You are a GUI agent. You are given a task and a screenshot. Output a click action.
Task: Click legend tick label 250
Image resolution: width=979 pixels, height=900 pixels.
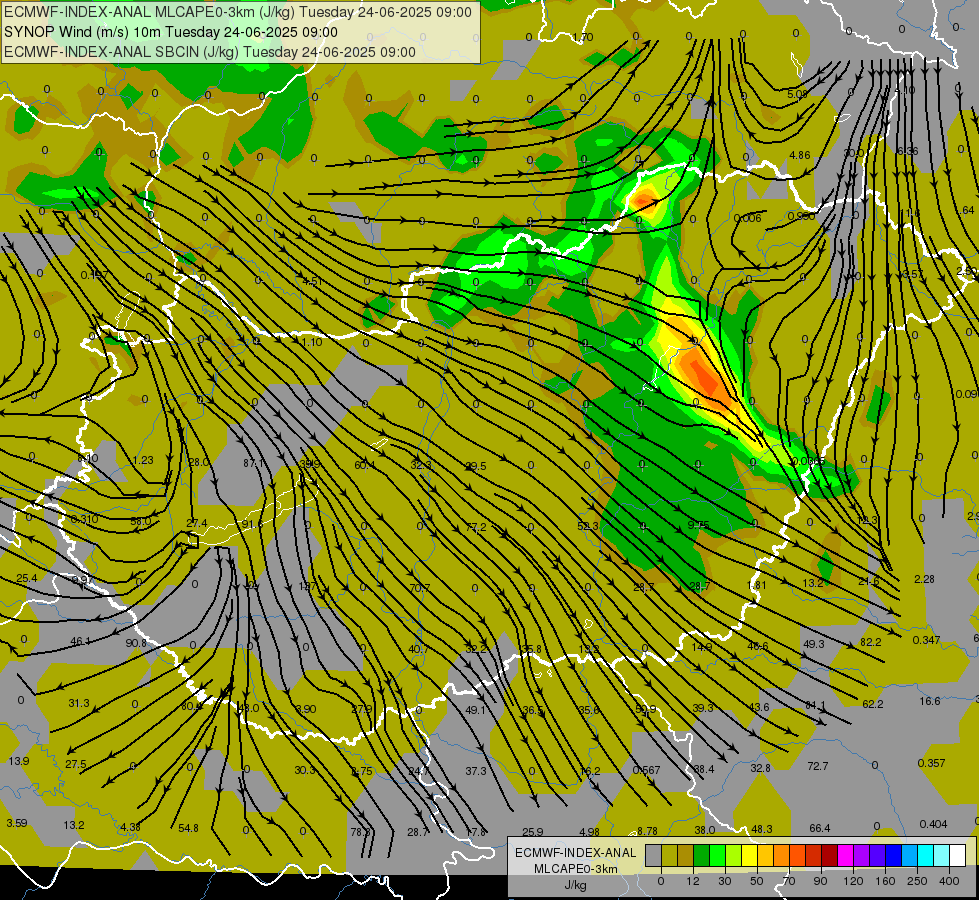[x=917, y=881]
